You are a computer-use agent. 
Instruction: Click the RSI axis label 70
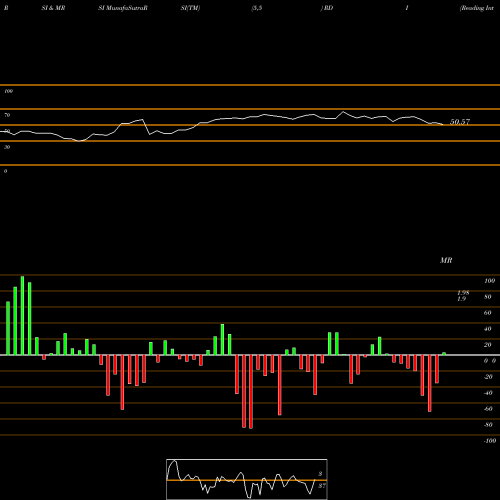tap(7, 115)
